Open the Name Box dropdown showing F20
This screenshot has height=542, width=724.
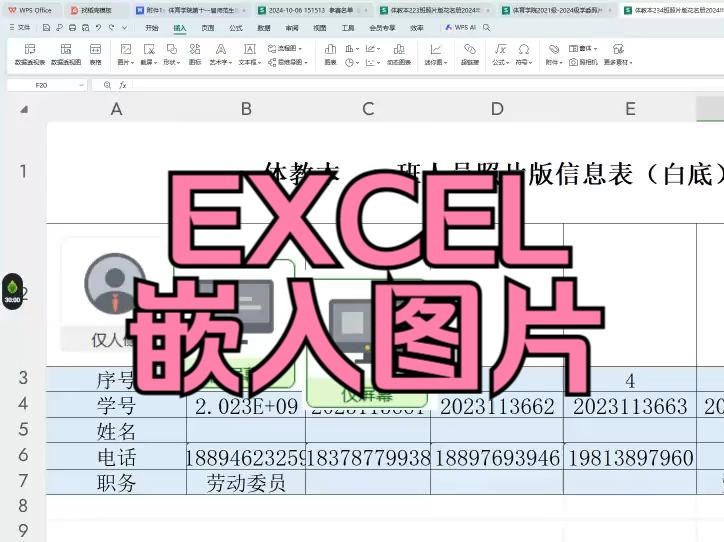[x=81, y=85]
